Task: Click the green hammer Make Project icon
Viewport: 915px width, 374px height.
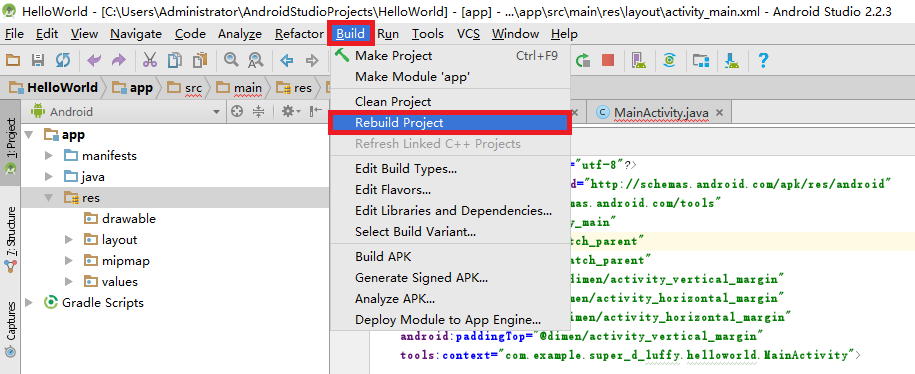Action: point(342,55)
